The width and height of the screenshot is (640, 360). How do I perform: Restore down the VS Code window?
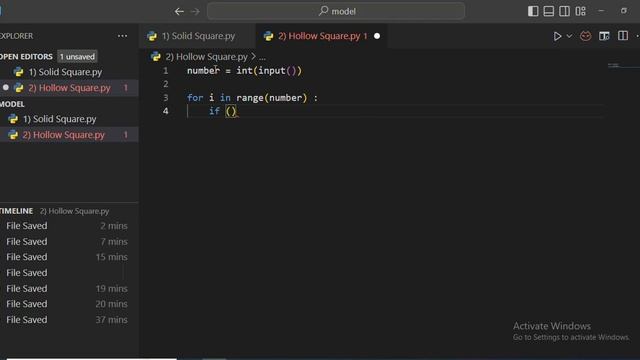[x=624, y=11]
